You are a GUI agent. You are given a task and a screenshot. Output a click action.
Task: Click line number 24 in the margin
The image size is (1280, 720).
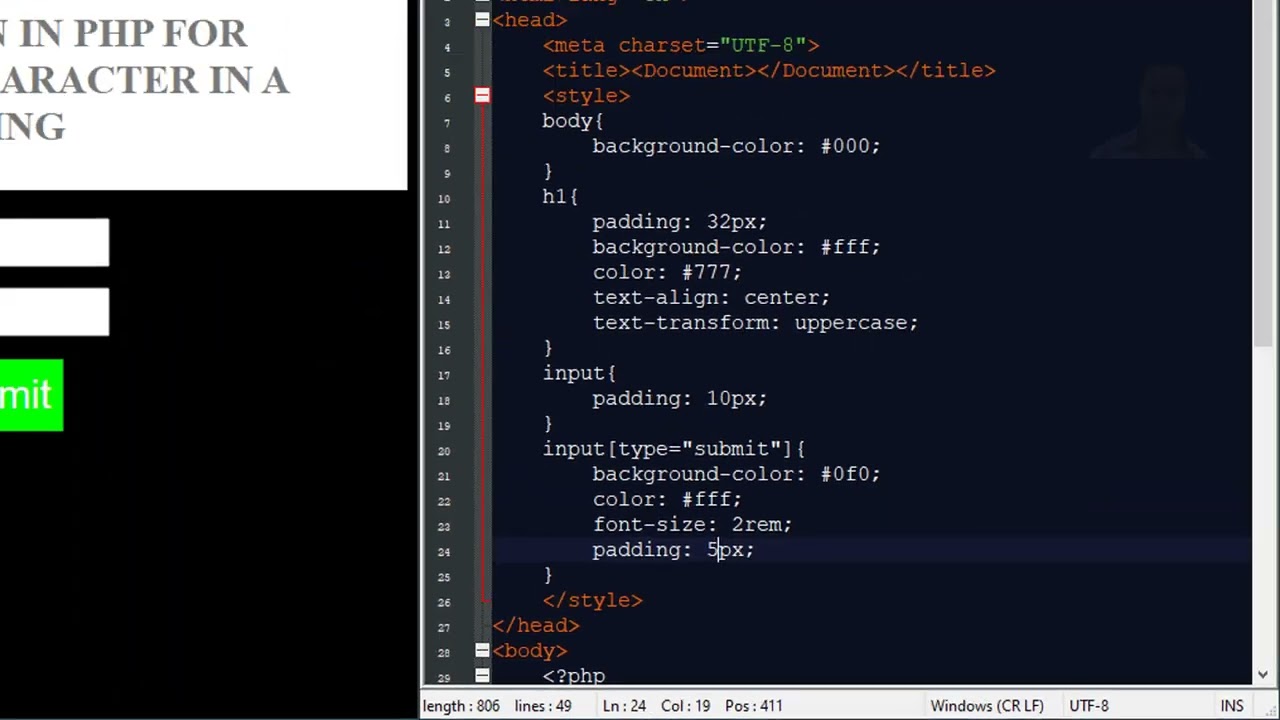click(443, 551)
